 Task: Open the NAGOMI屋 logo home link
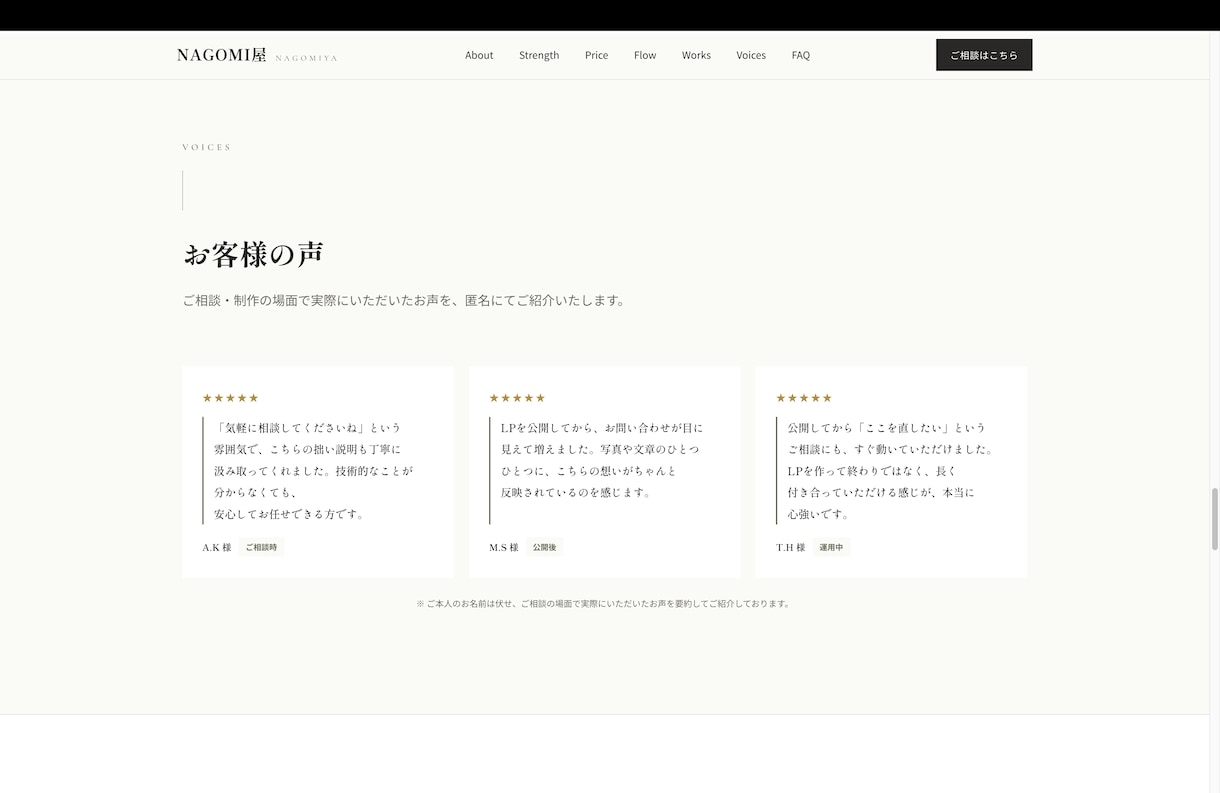pos(257,55)
